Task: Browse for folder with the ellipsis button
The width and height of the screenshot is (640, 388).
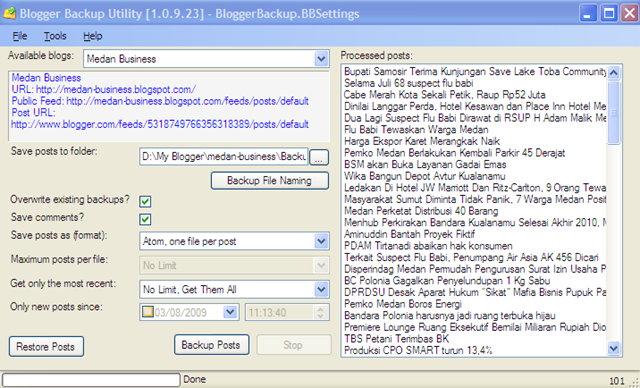Action: tap(319, 157)
